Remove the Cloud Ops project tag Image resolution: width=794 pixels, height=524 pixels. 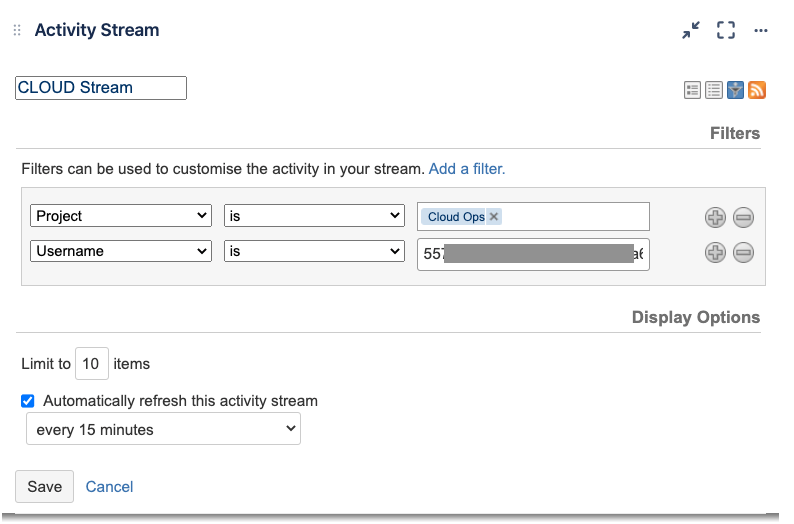[494, 217]
